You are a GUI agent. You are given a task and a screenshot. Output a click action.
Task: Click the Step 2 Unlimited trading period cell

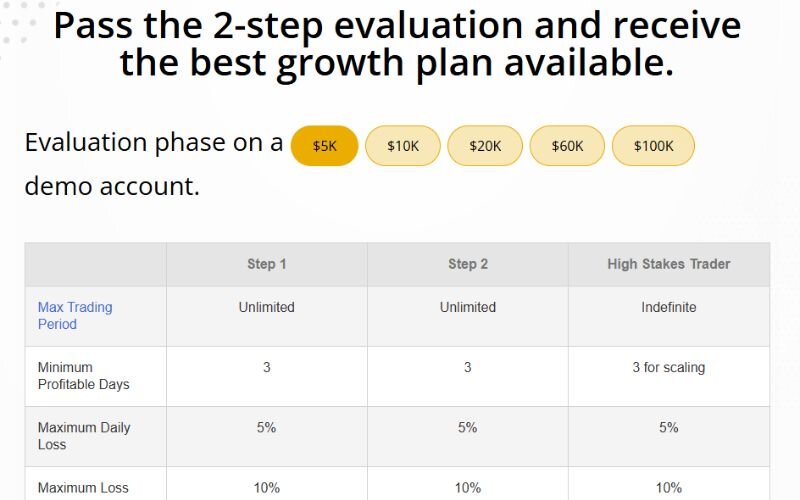(x=468, y=307)
